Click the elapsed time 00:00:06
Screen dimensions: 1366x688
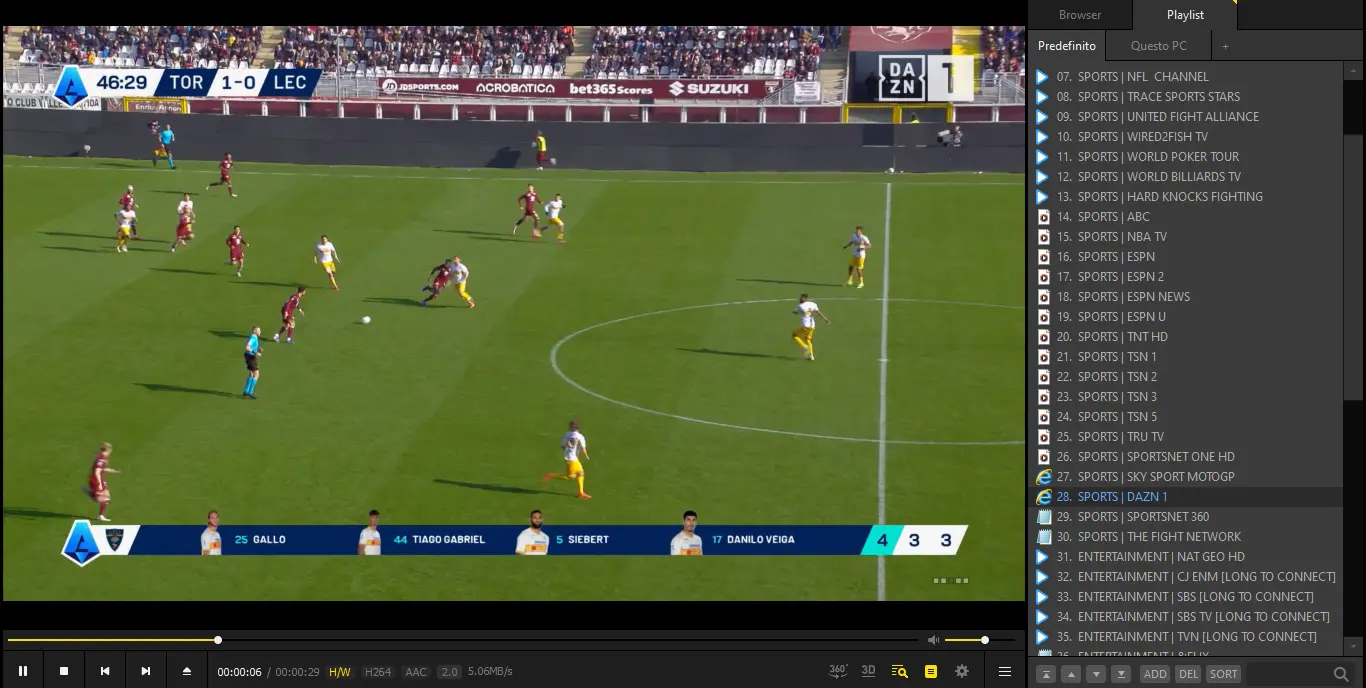240,672
